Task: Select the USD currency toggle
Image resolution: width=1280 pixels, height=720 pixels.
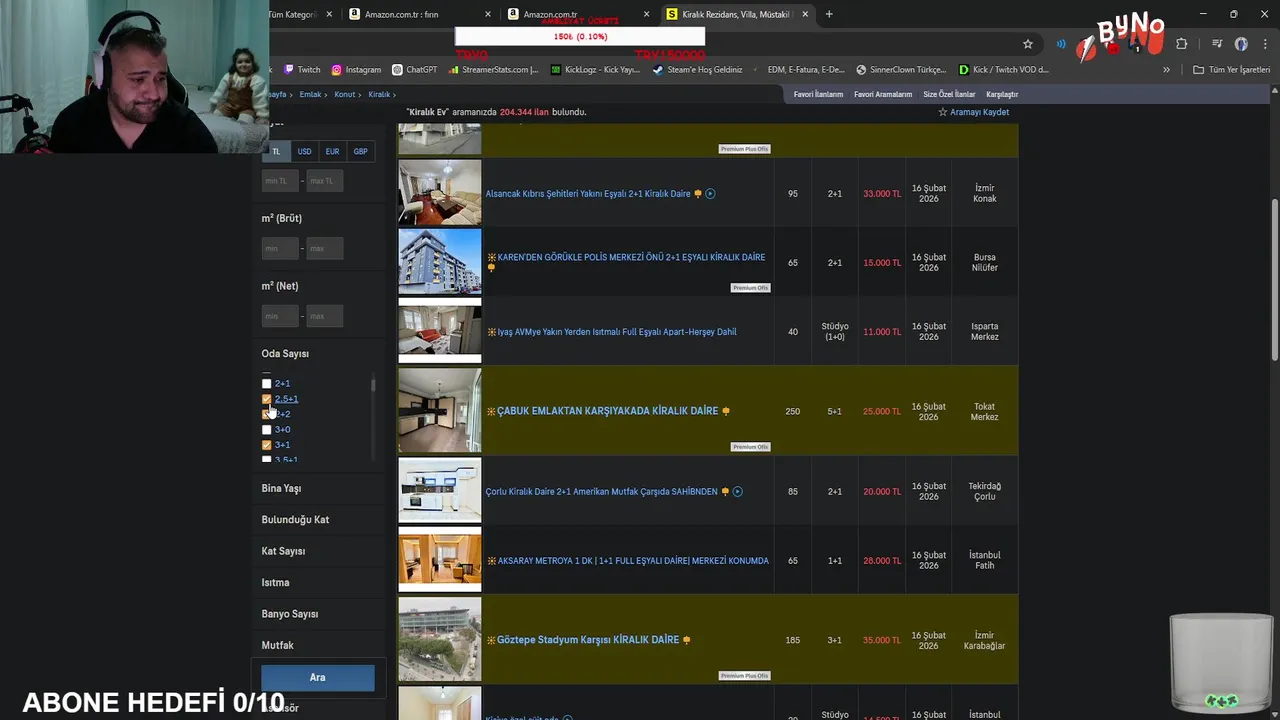Action: click(x=304, y=152)
